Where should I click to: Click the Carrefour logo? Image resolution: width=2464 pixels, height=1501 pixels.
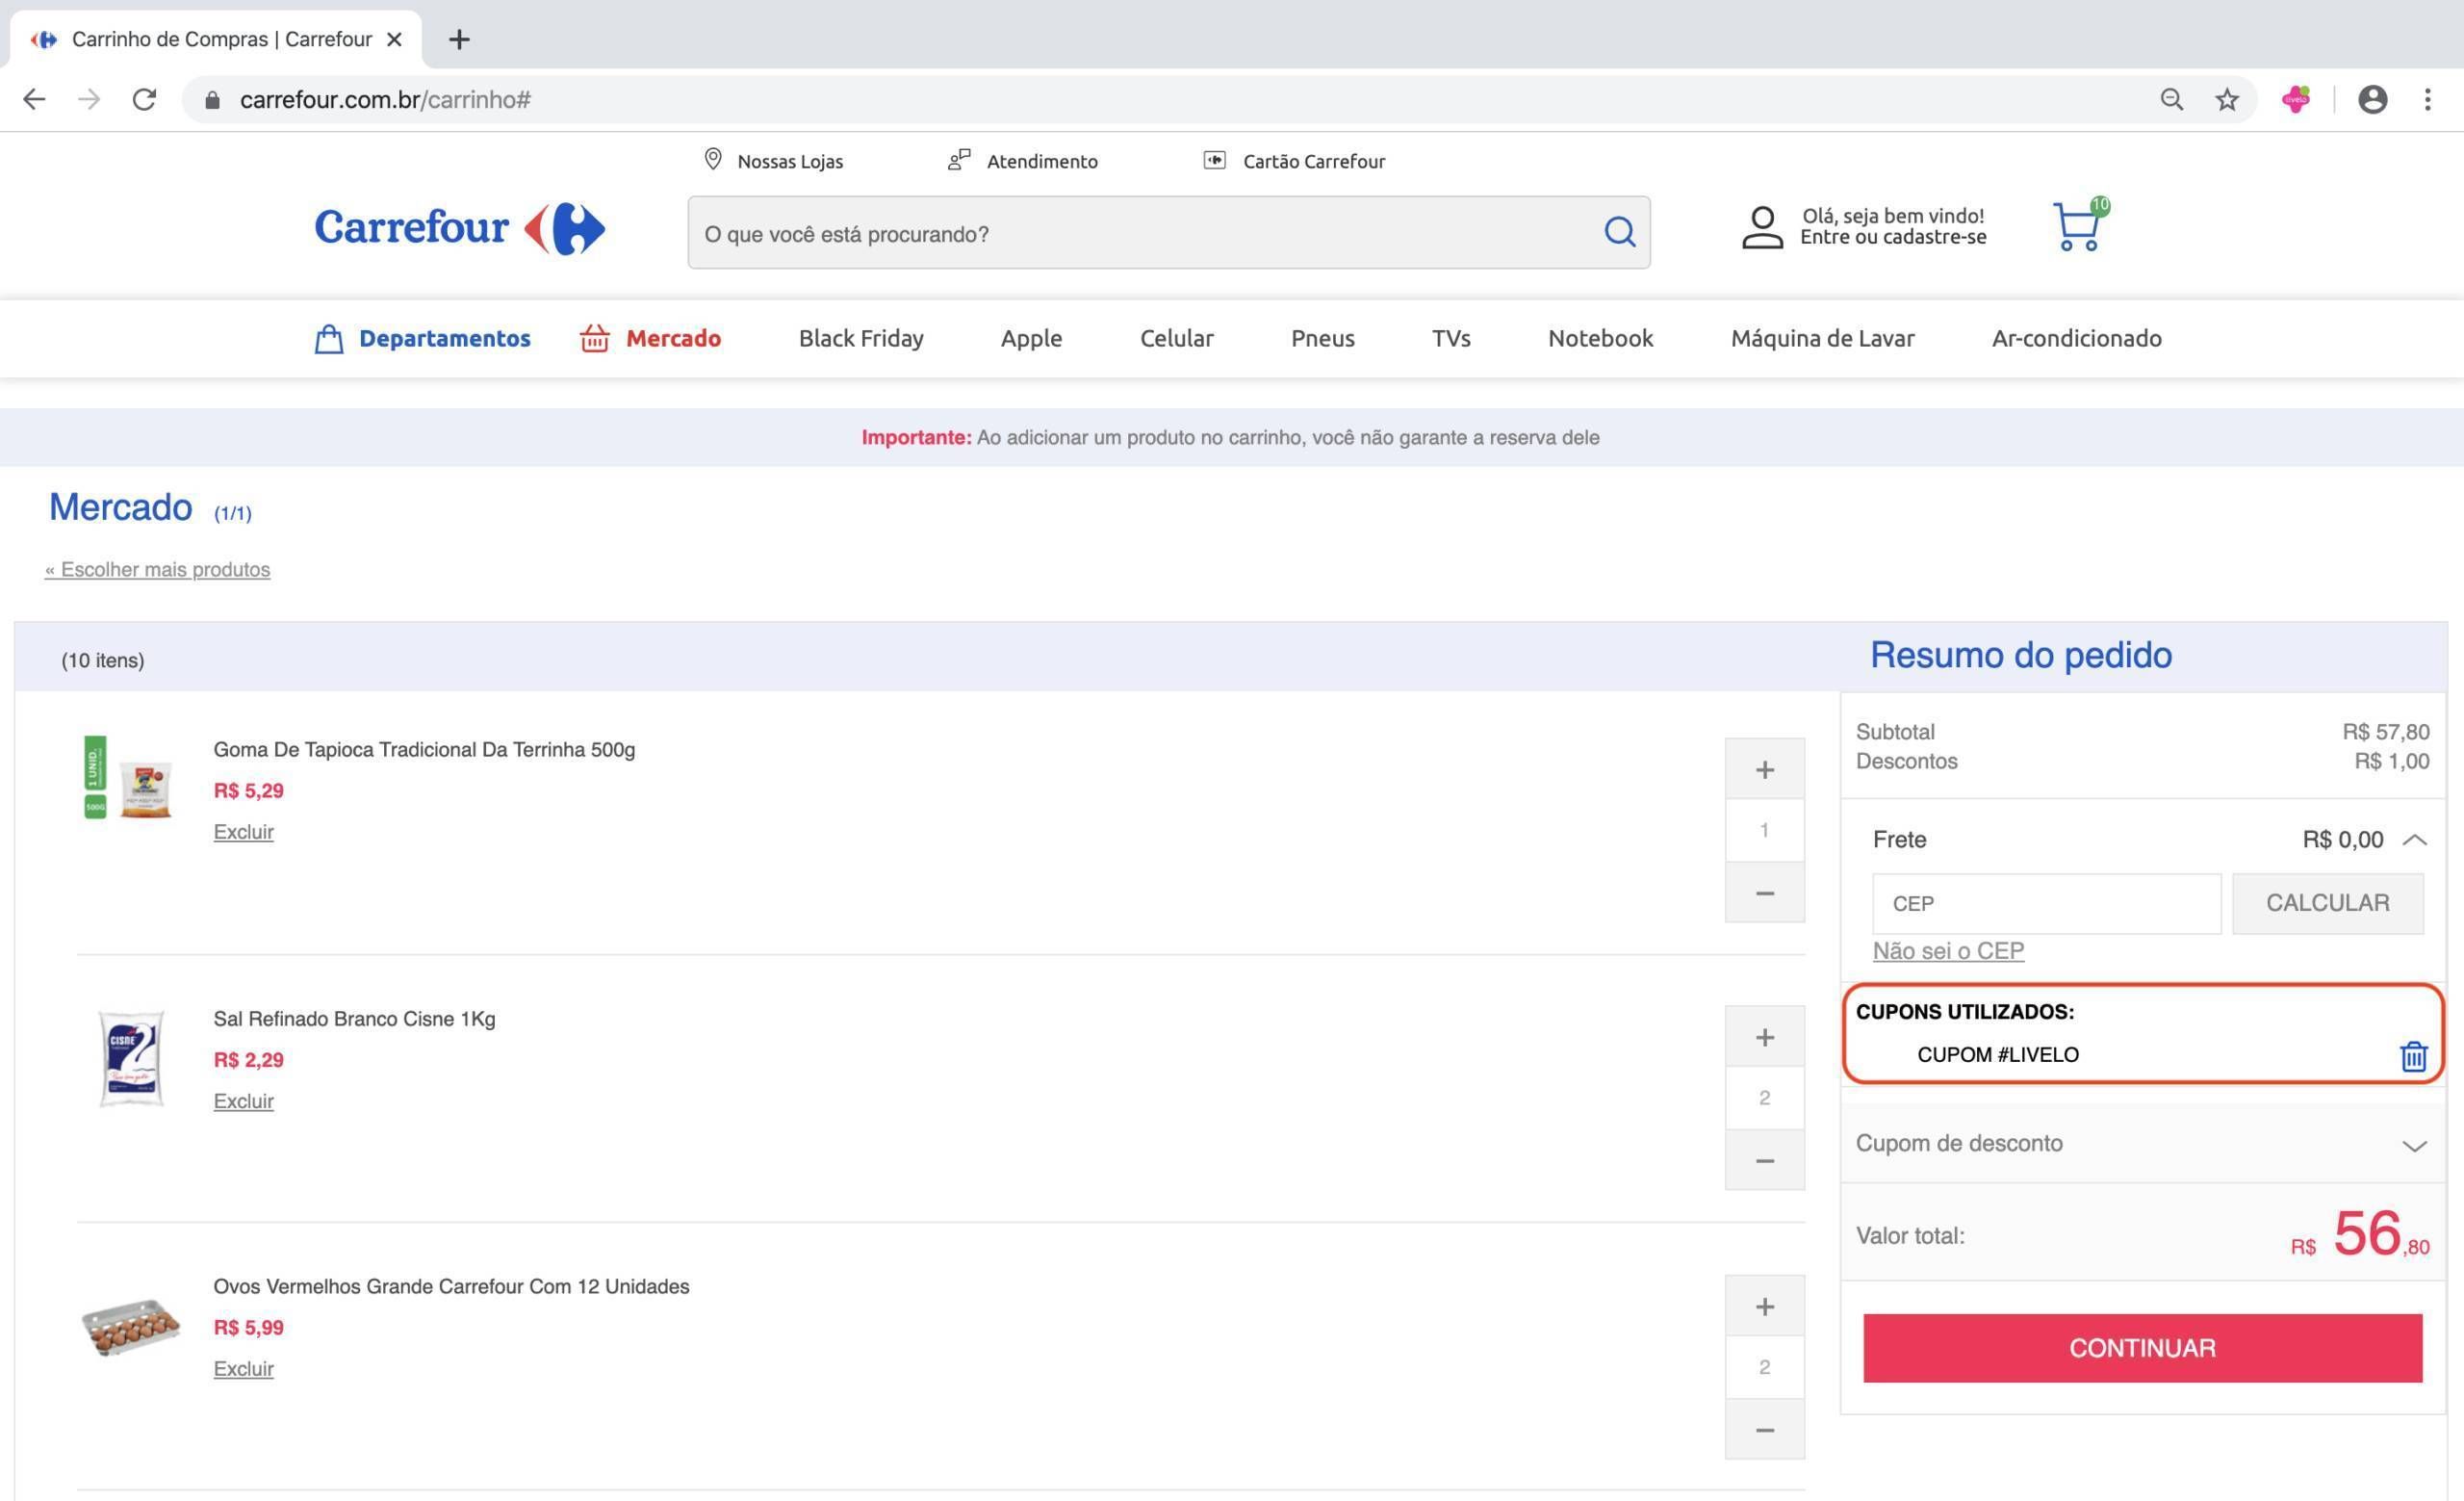pos(460,227)
